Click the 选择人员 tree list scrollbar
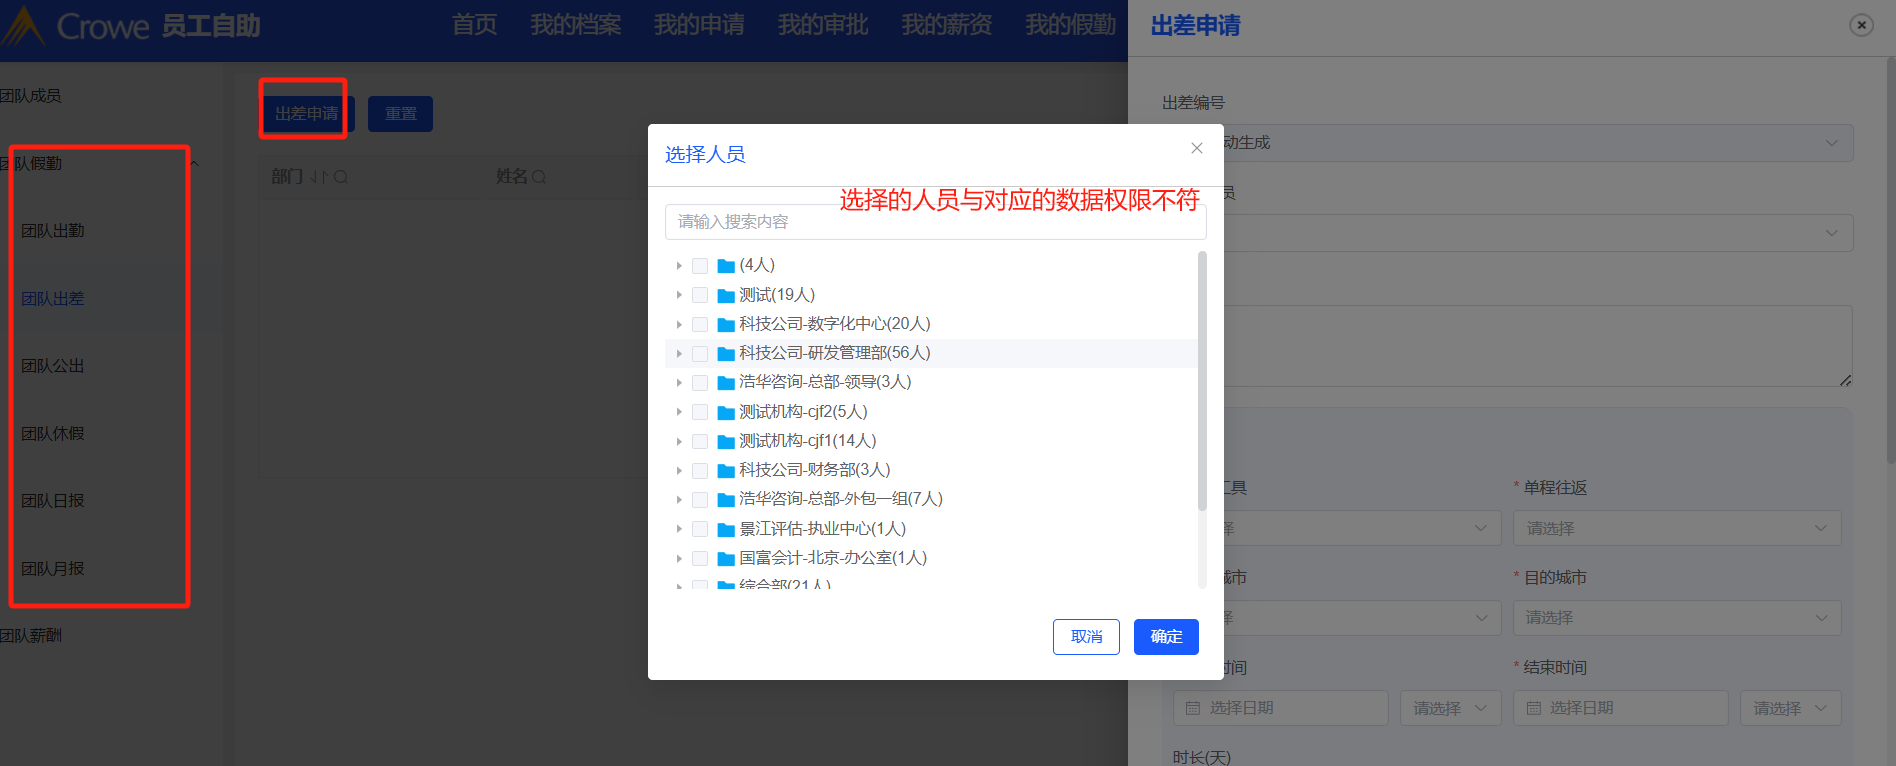The width and height of the screenshot is (1896, 766). [1202, 380]
